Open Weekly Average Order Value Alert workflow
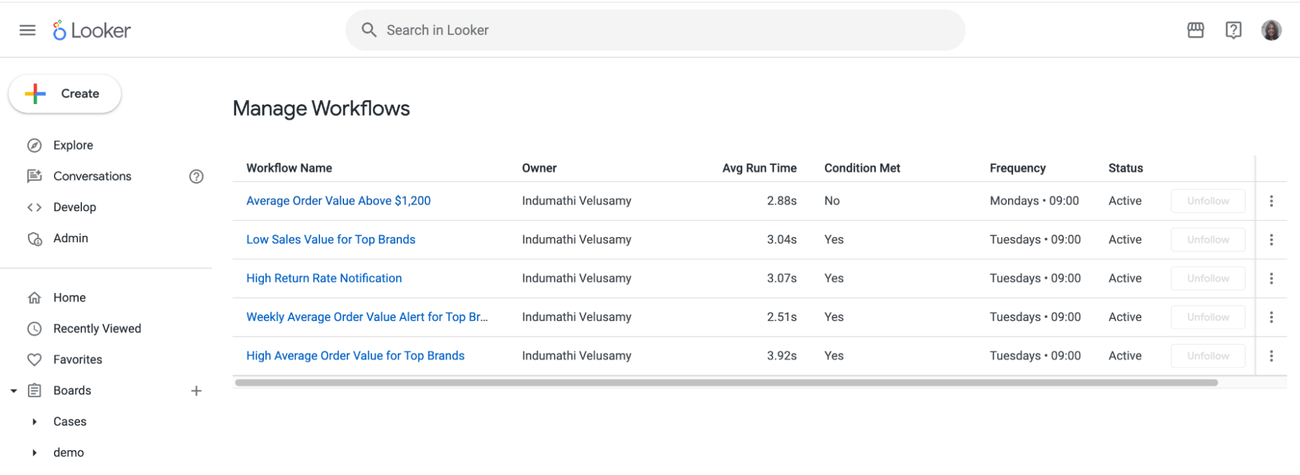Viewport: 1300px width, 475px height. coord(367,317)
